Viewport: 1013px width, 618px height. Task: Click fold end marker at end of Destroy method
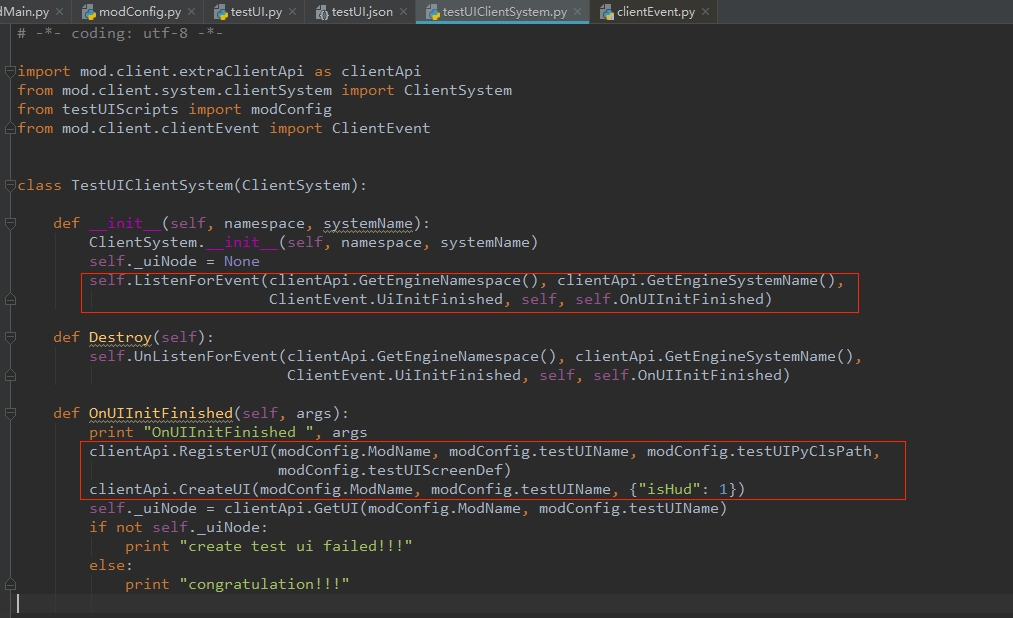click(10, 375)
